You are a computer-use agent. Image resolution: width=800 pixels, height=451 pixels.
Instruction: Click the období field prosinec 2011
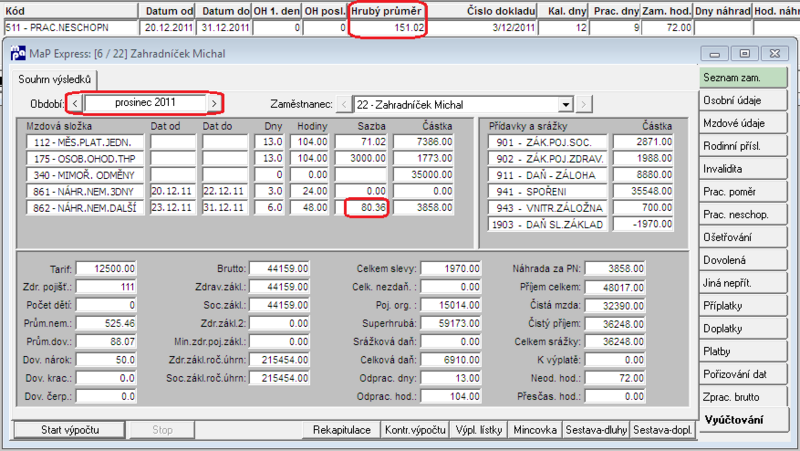tap(145, 103)
